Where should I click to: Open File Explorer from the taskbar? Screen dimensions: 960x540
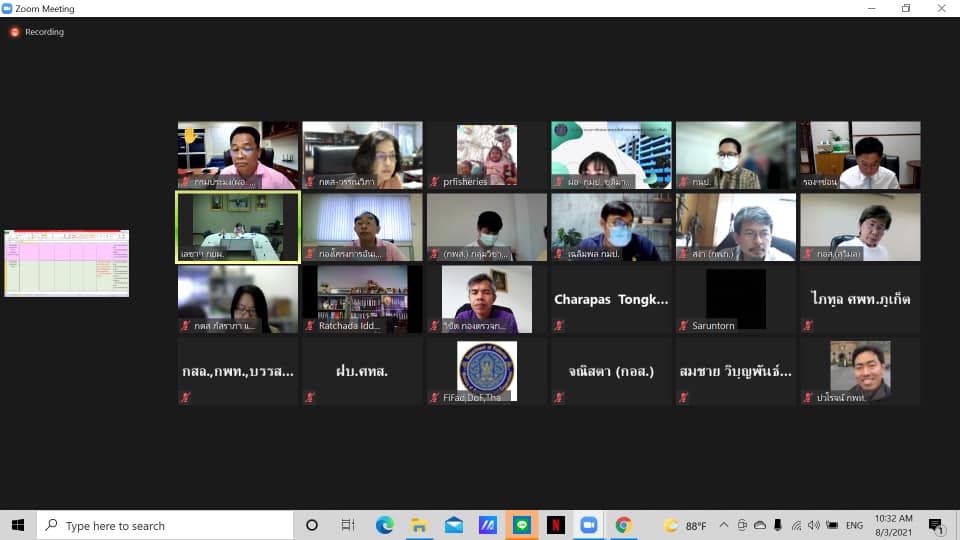click(x=419, y=525)
